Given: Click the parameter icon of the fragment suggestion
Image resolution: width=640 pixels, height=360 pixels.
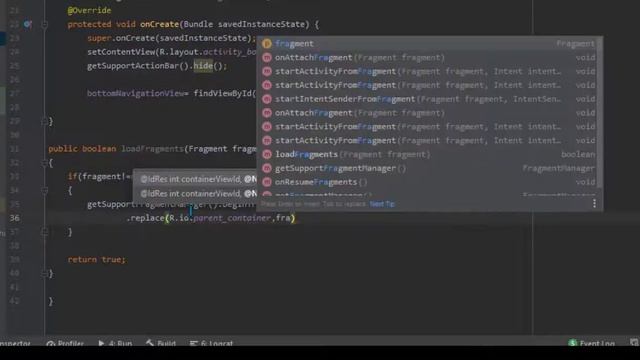Looking at the screenshot, I should click(267, 44).
